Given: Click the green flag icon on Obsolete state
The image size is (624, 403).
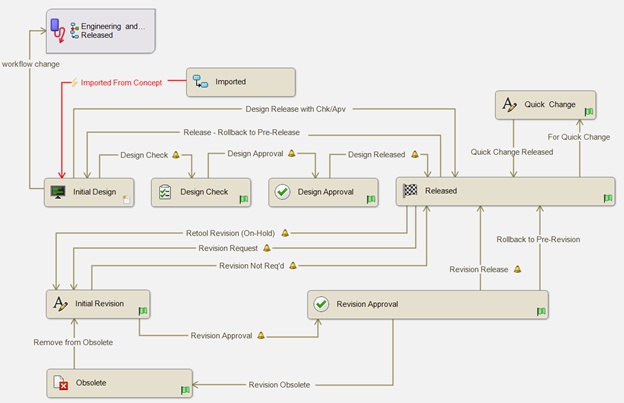Looking at the screenshot, I should point(185,390).
